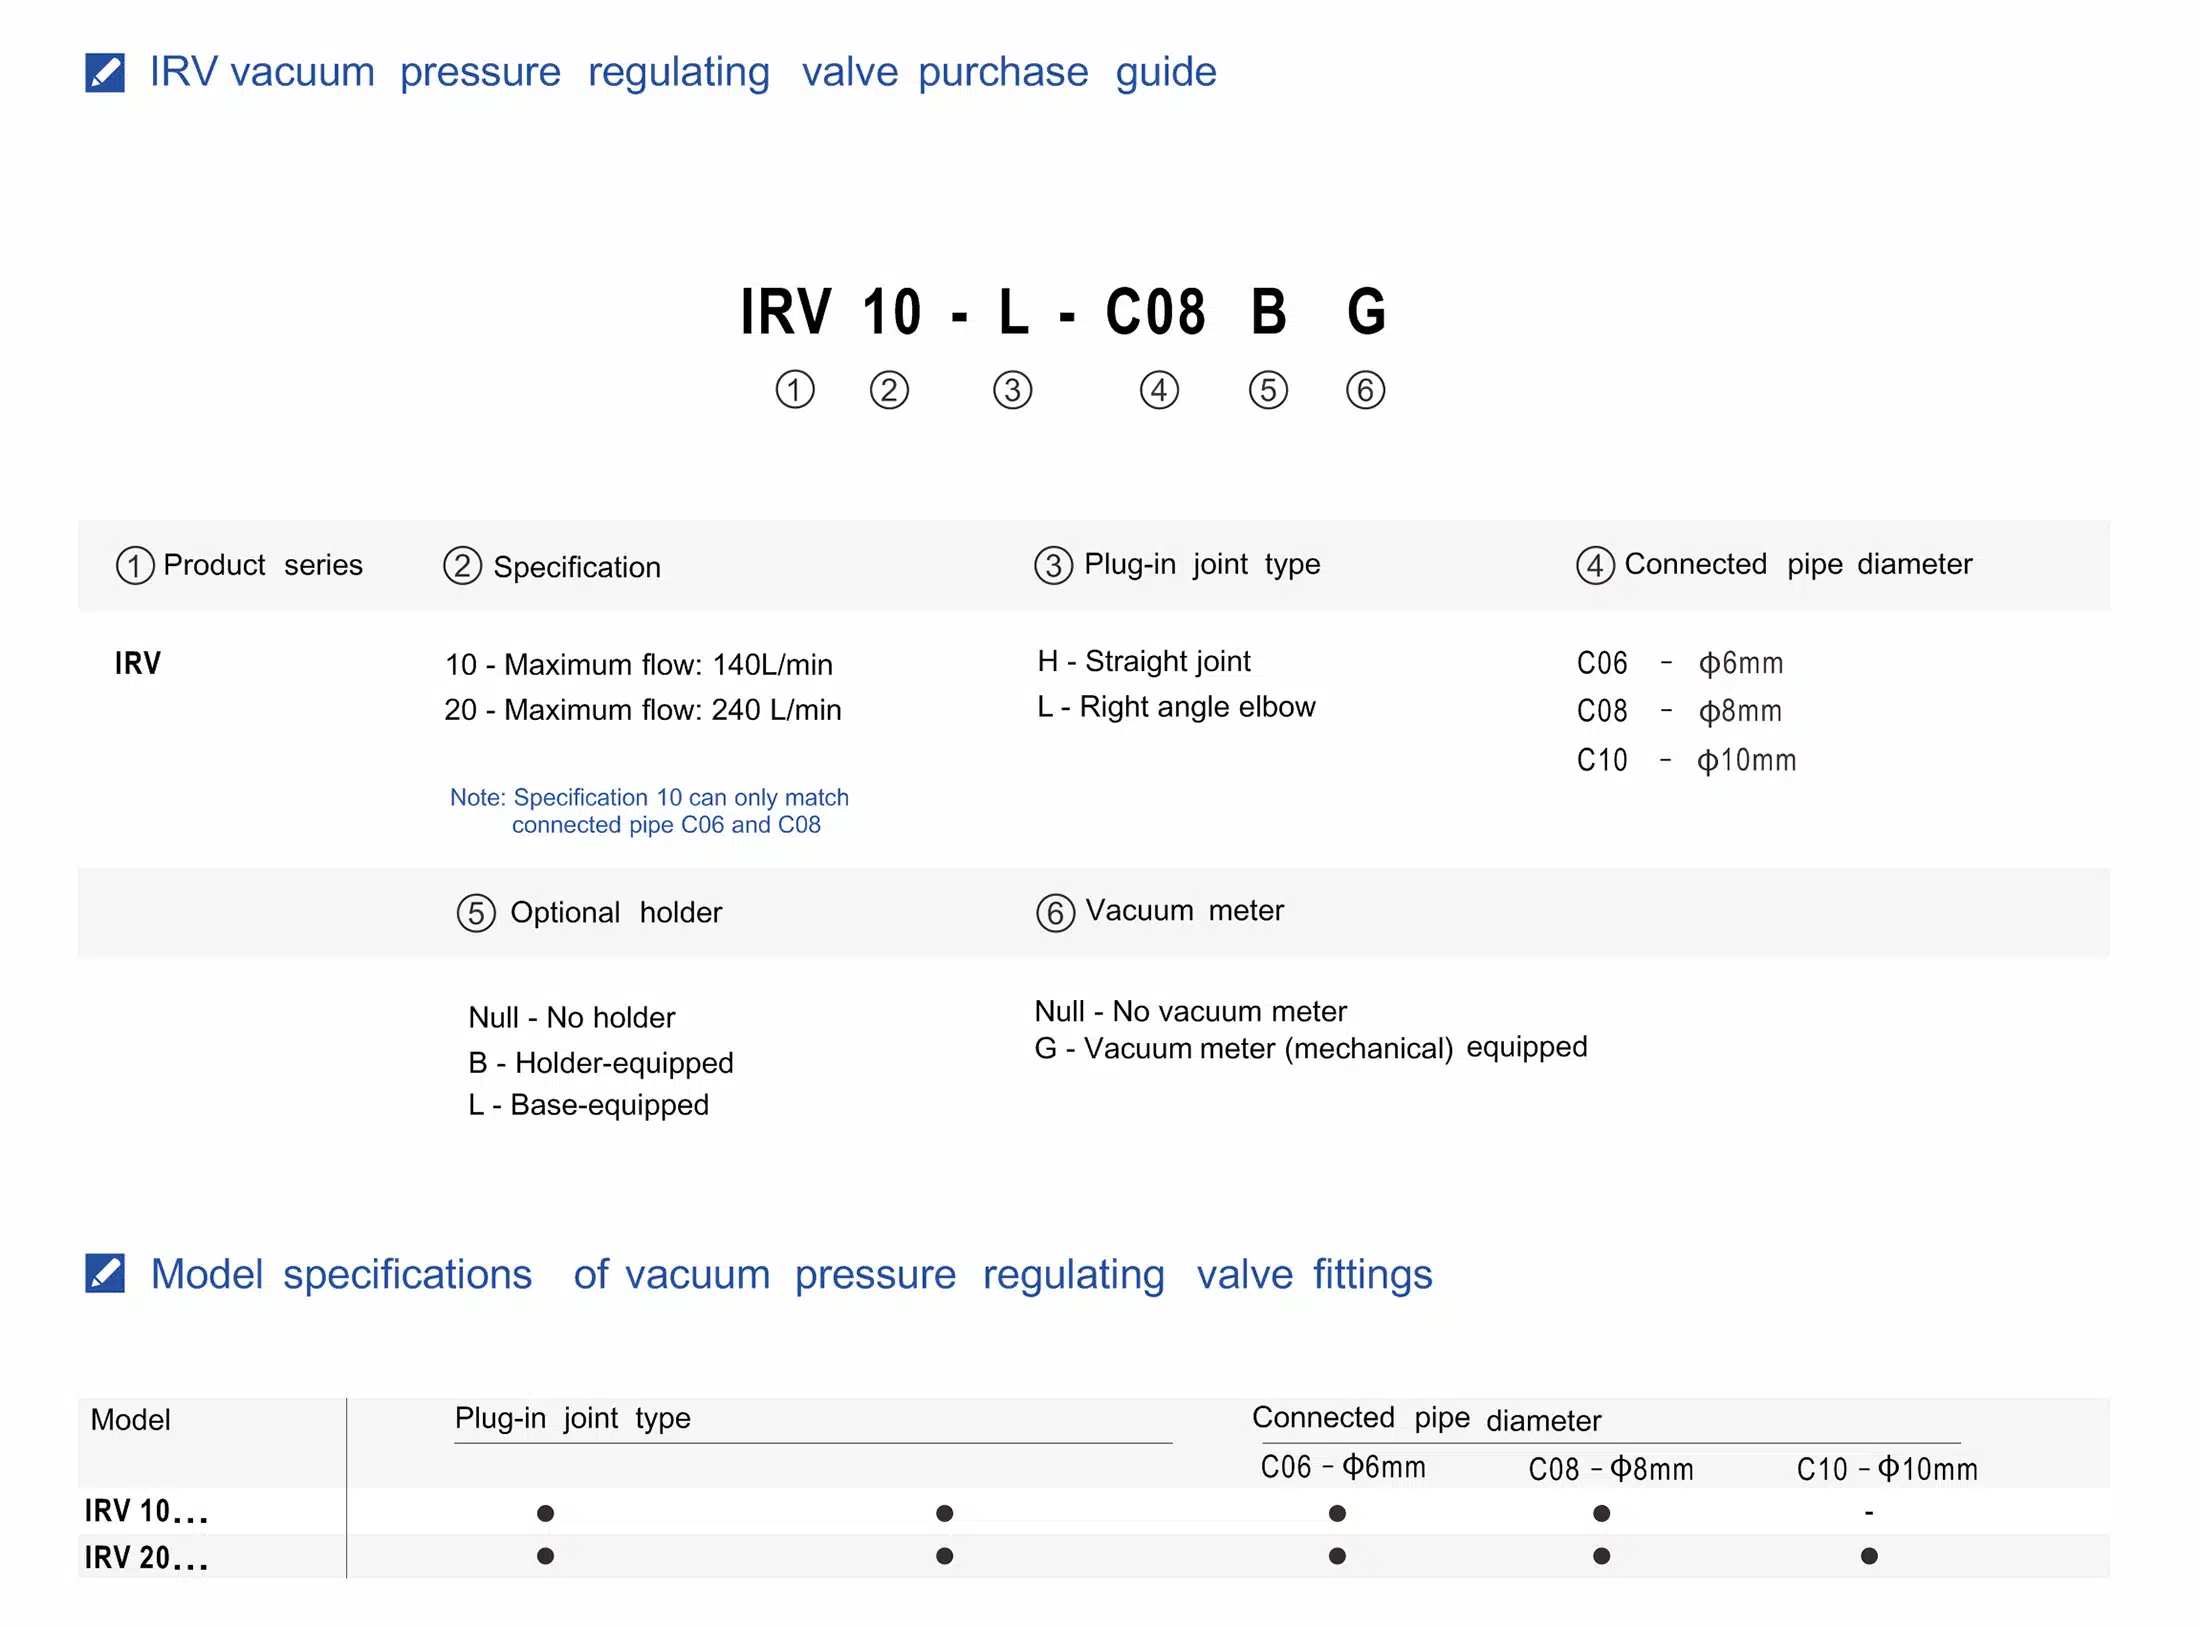Click circled number 5 under letter B
This screenshot has width=2200, height=1626.
coord(1268,389)
